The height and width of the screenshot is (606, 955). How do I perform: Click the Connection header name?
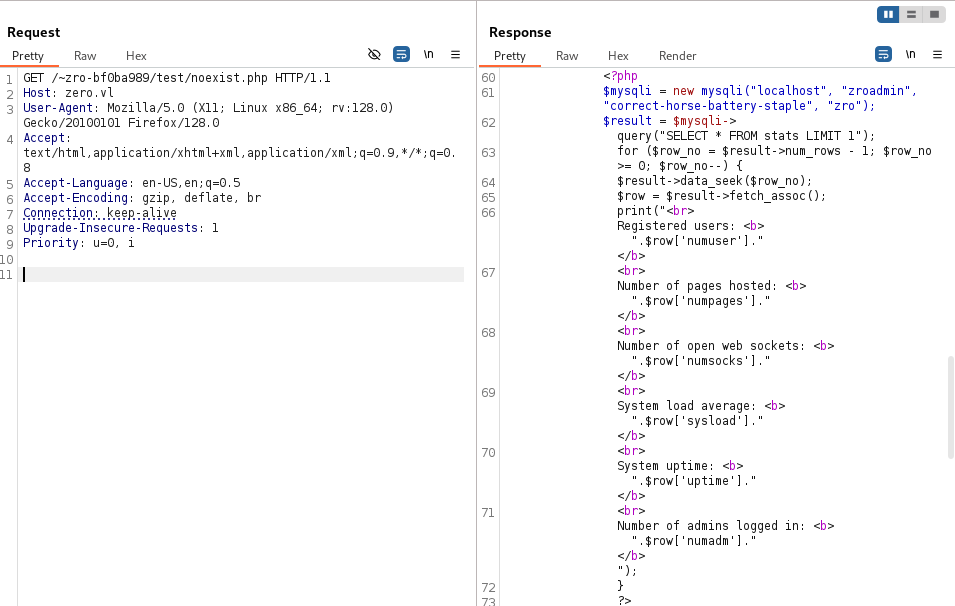click(58, 213)
